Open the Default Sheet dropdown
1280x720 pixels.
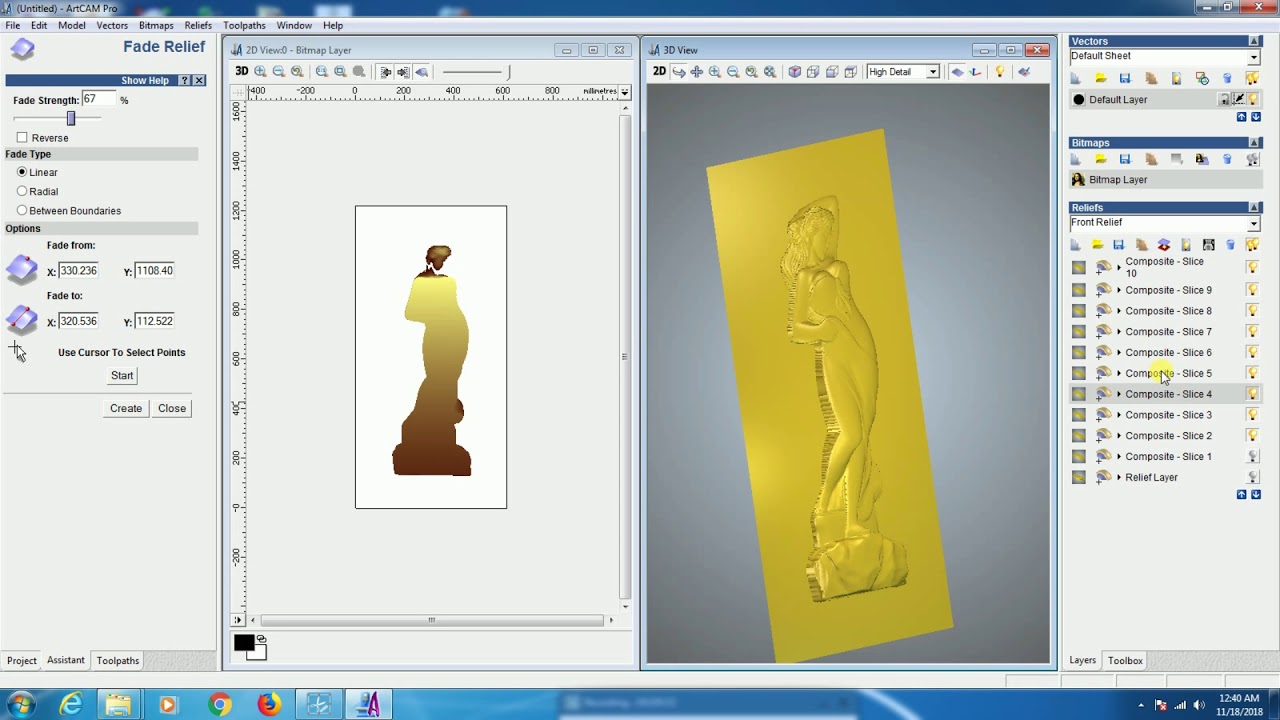click(1253, 57)
